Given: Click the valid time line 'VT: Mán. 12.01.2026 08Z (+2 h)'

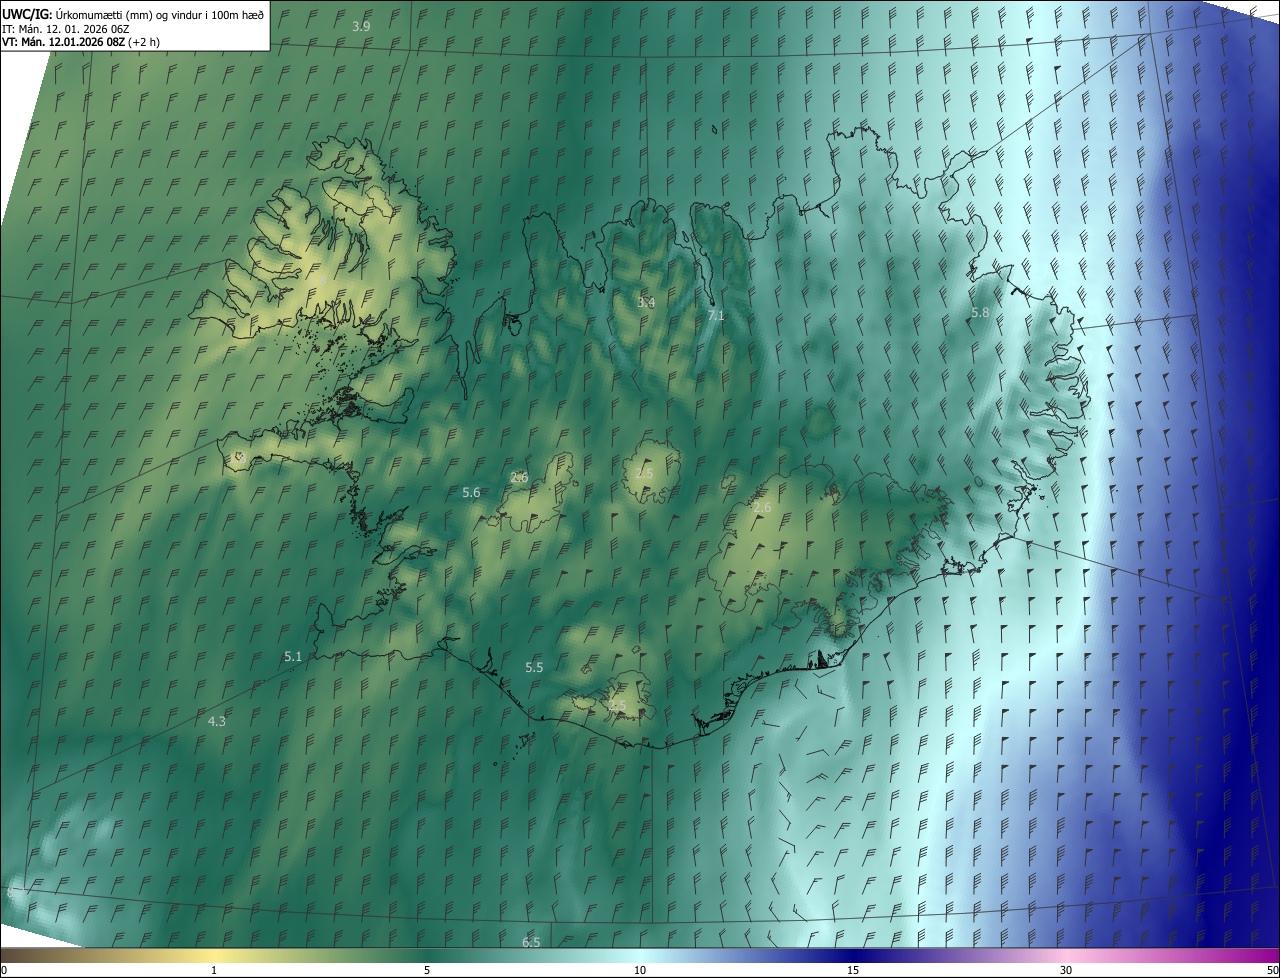Looking at the screenshot, I should click(x=81, y=42).
